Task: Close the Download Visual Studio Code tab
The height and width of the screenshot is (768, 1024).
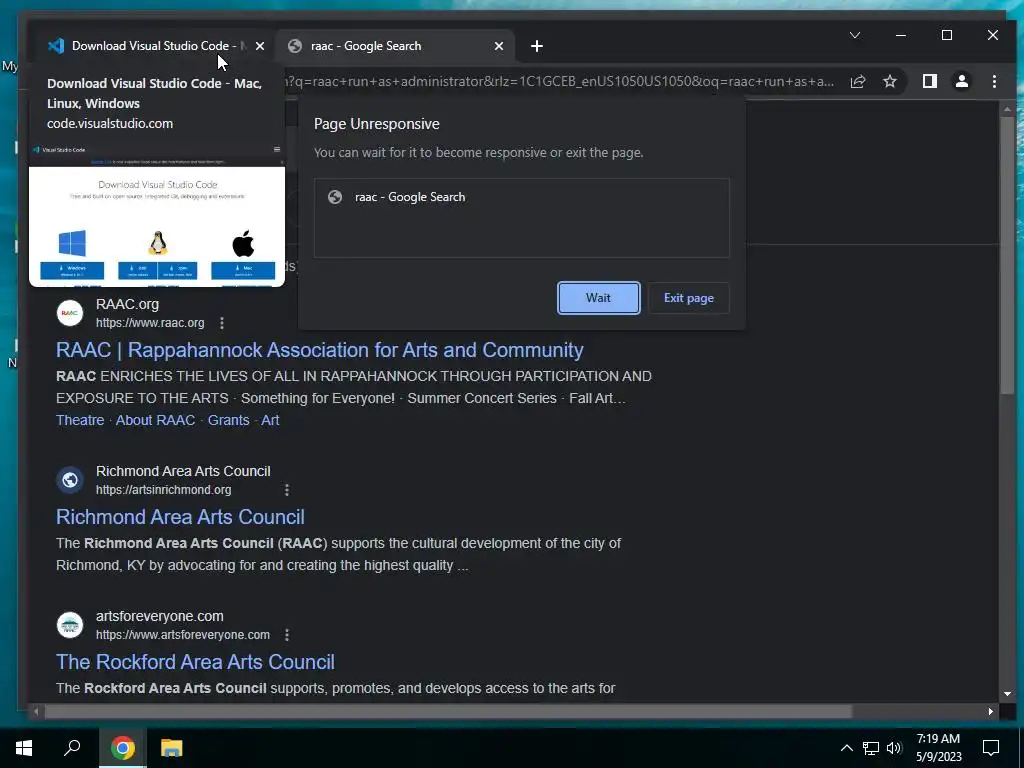Action: pyautogui.click(x=260, y=46)
